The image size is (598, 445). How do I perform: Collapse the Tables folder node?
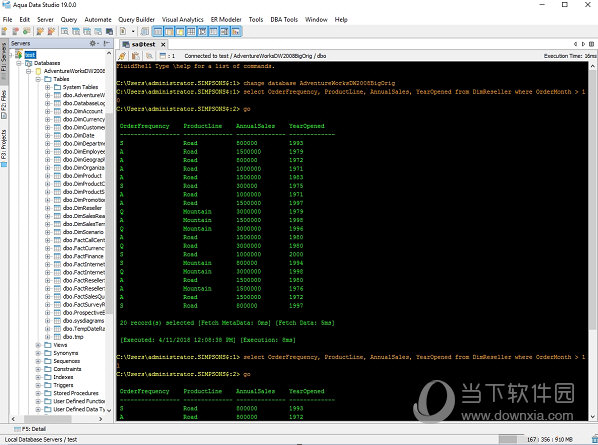pos(38,79)
